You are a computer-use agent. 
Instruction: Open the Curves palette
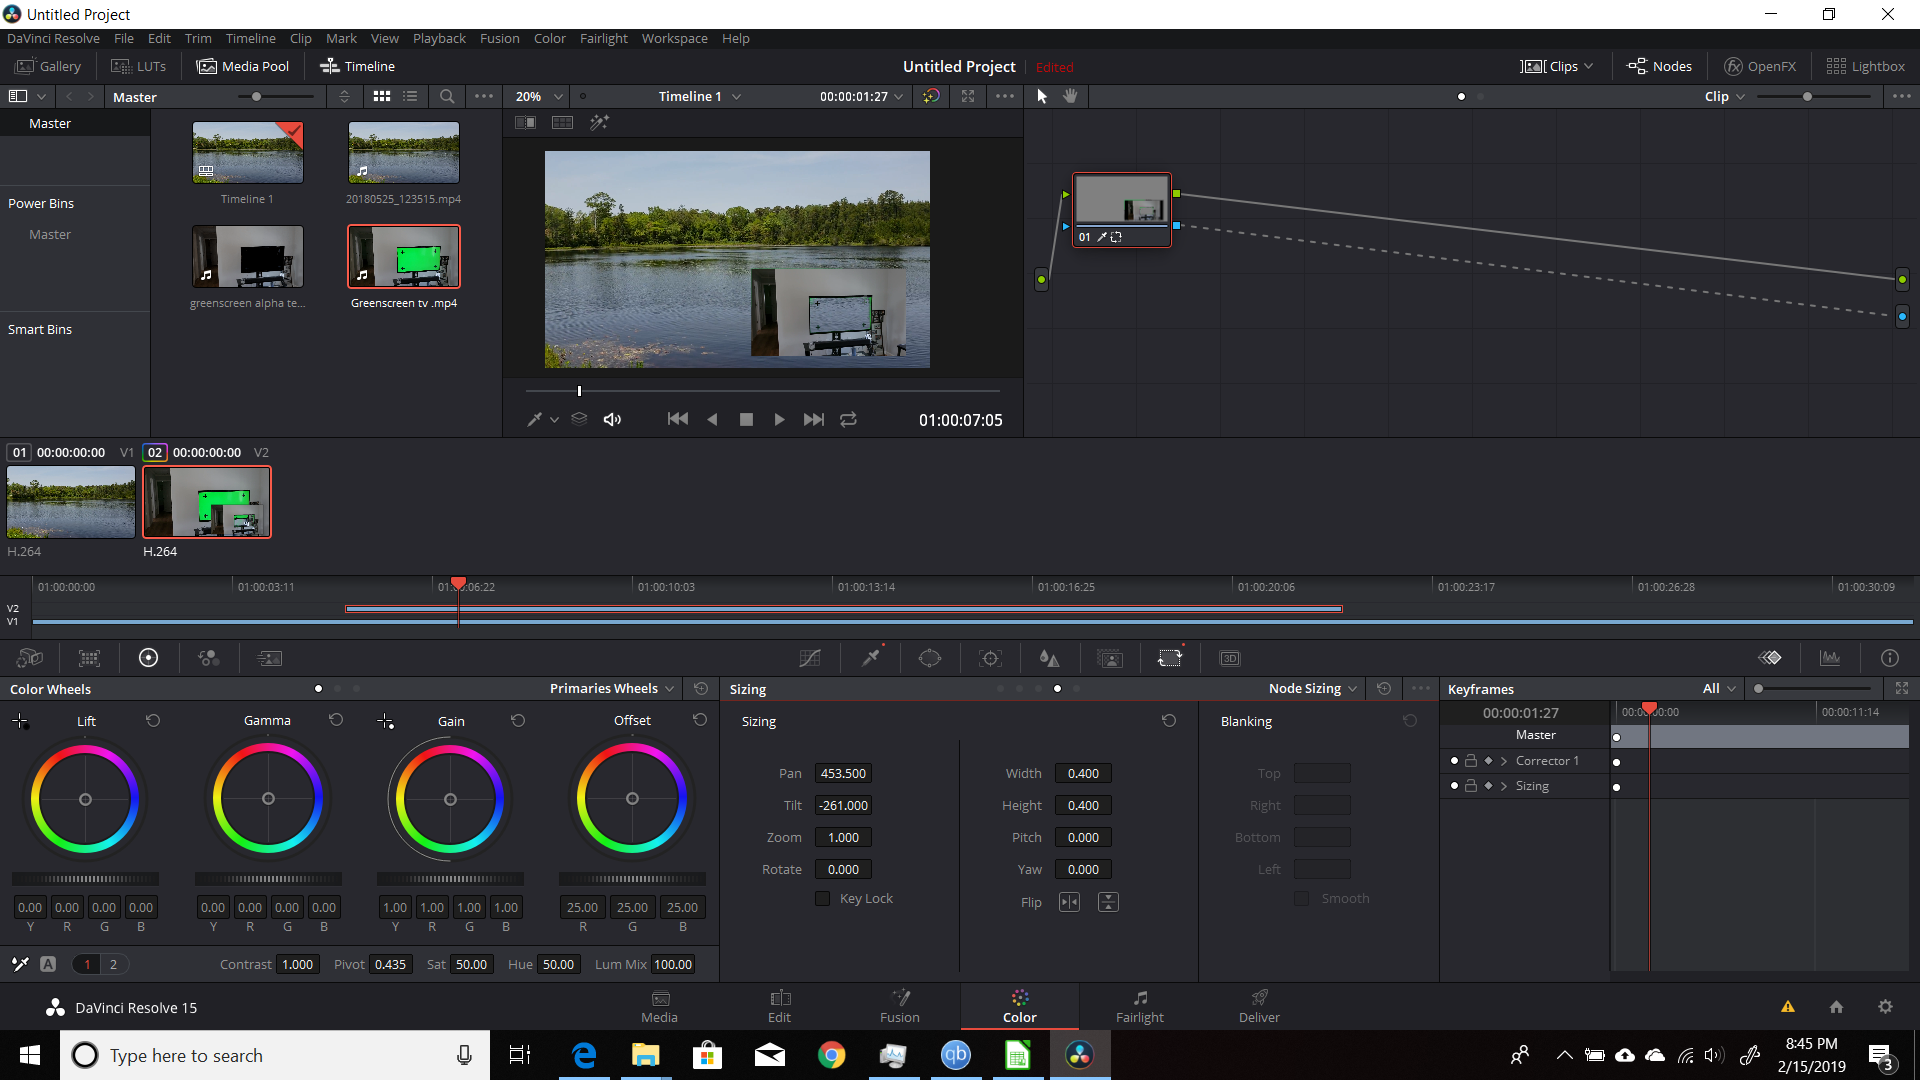(810, 658)
